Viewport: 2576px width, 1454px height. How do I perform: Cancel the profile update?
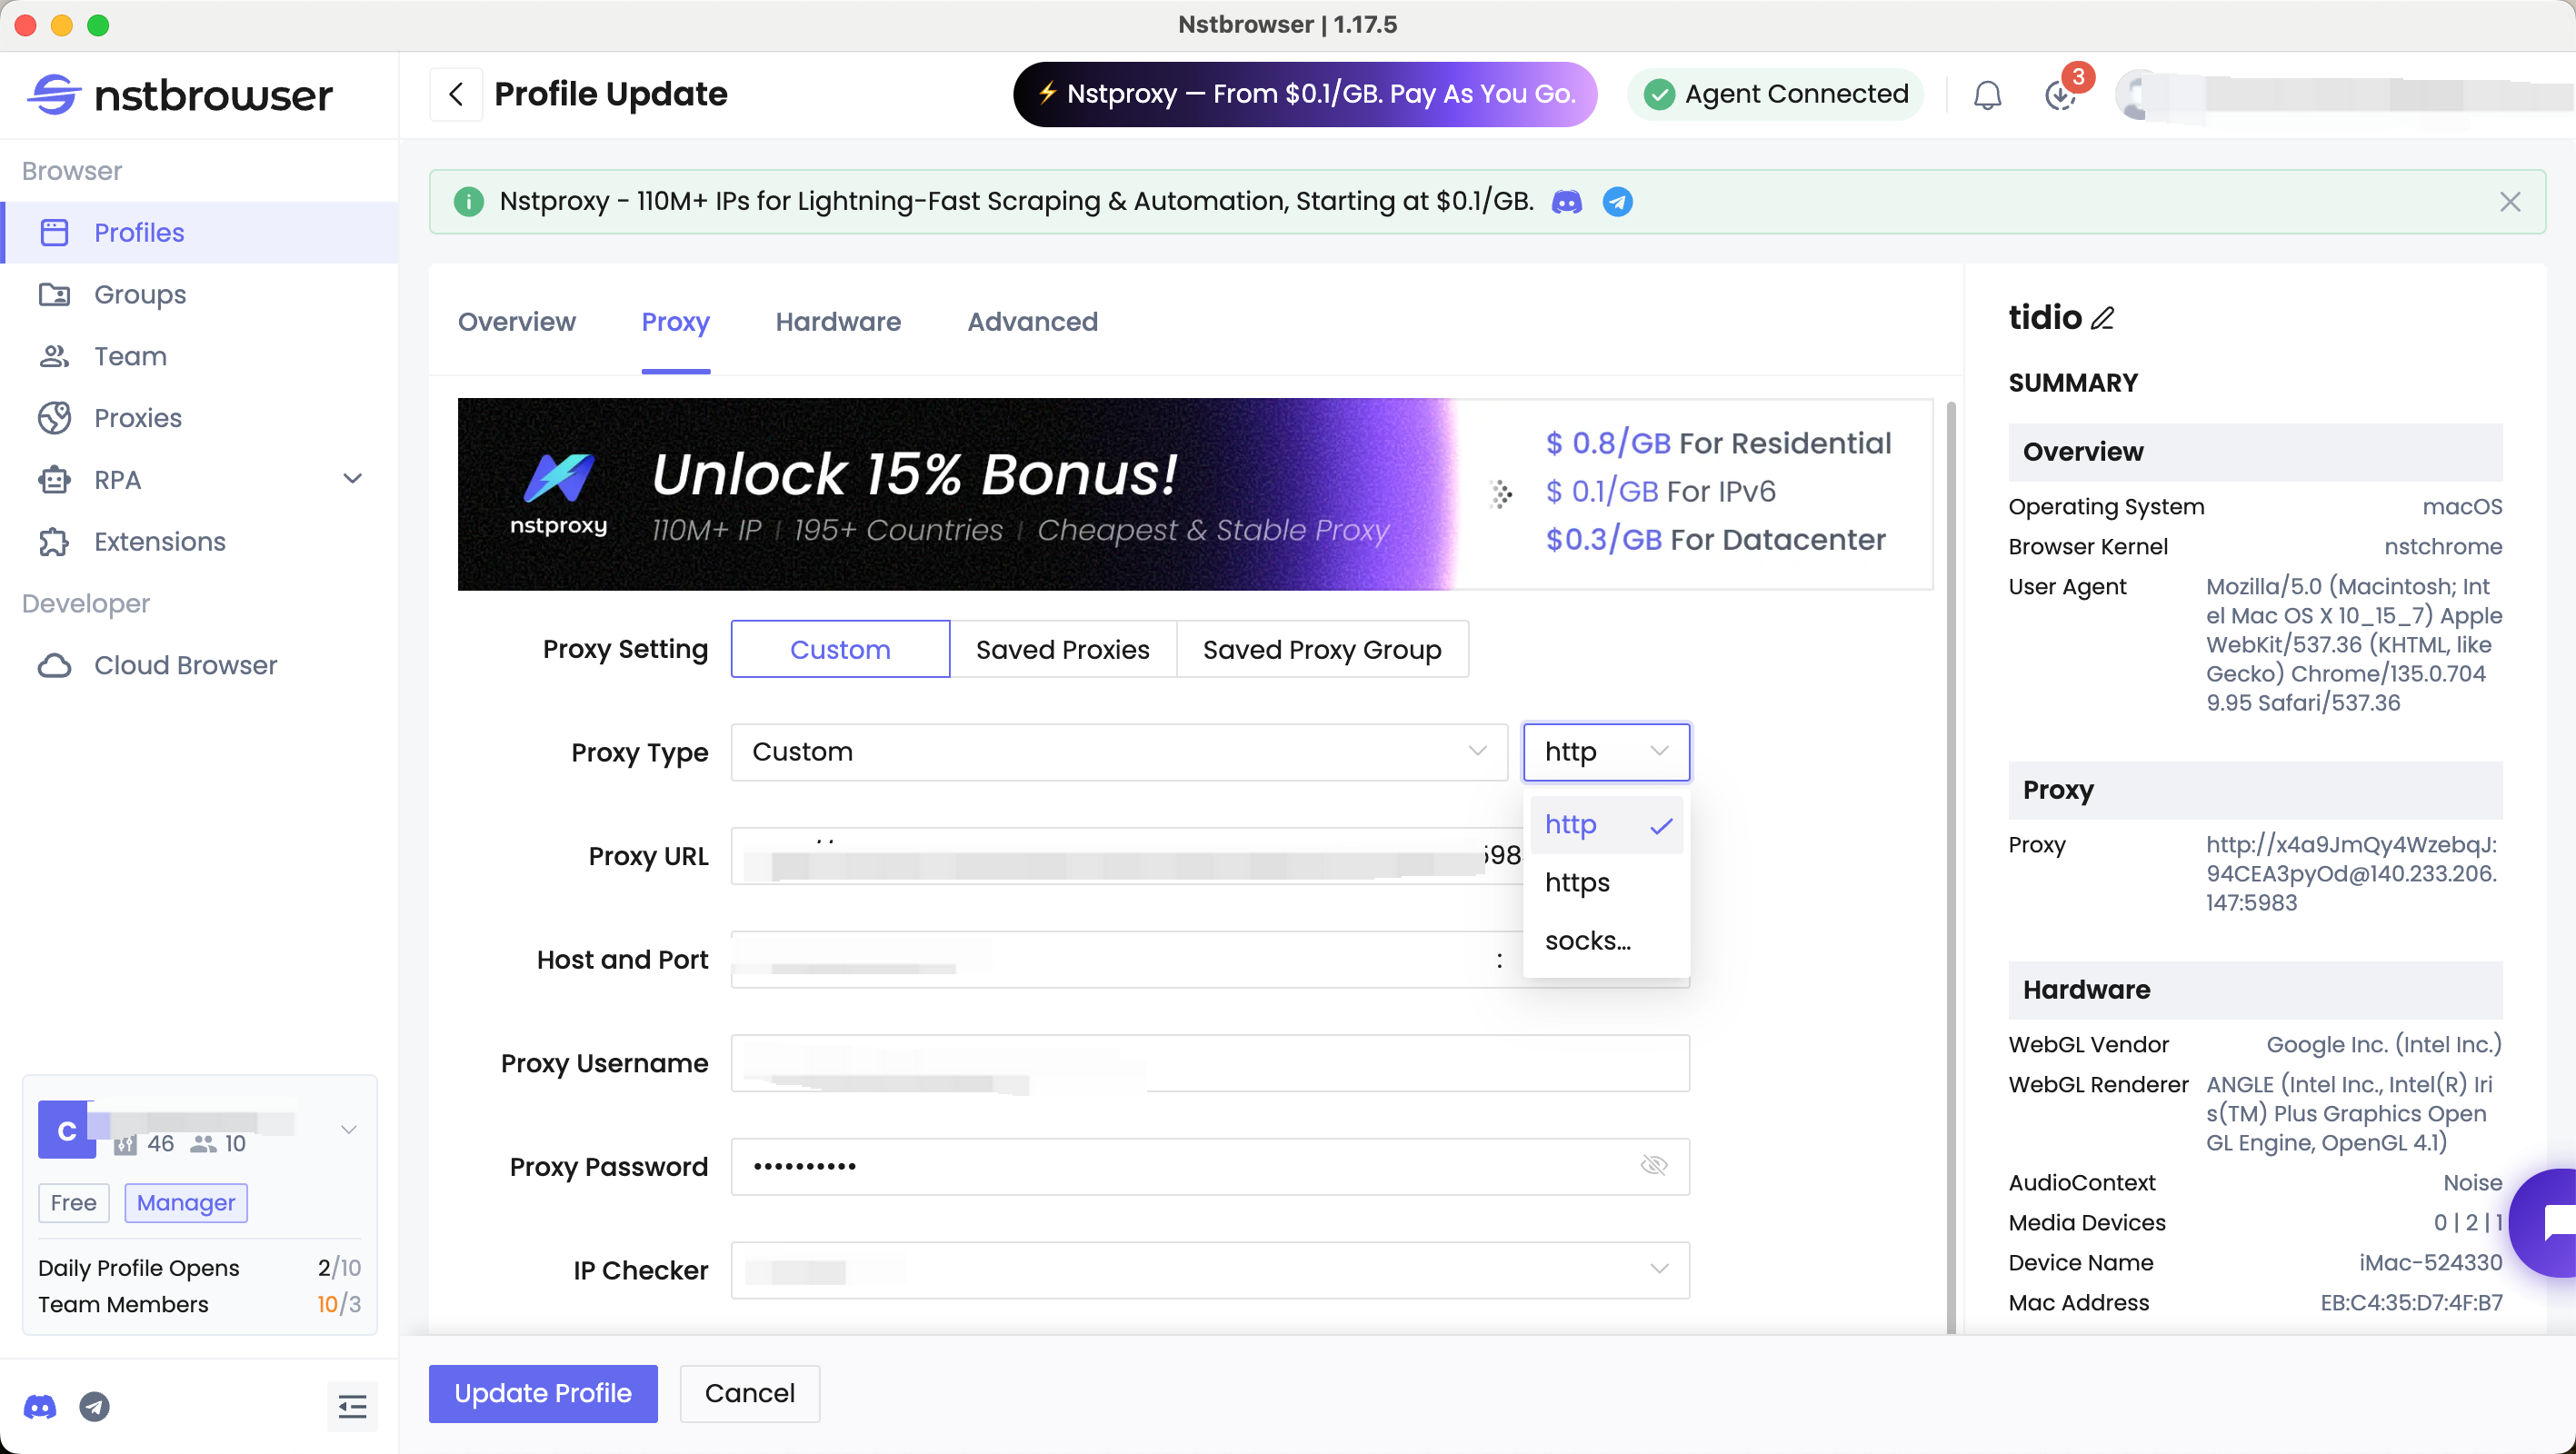point(749,1393)
